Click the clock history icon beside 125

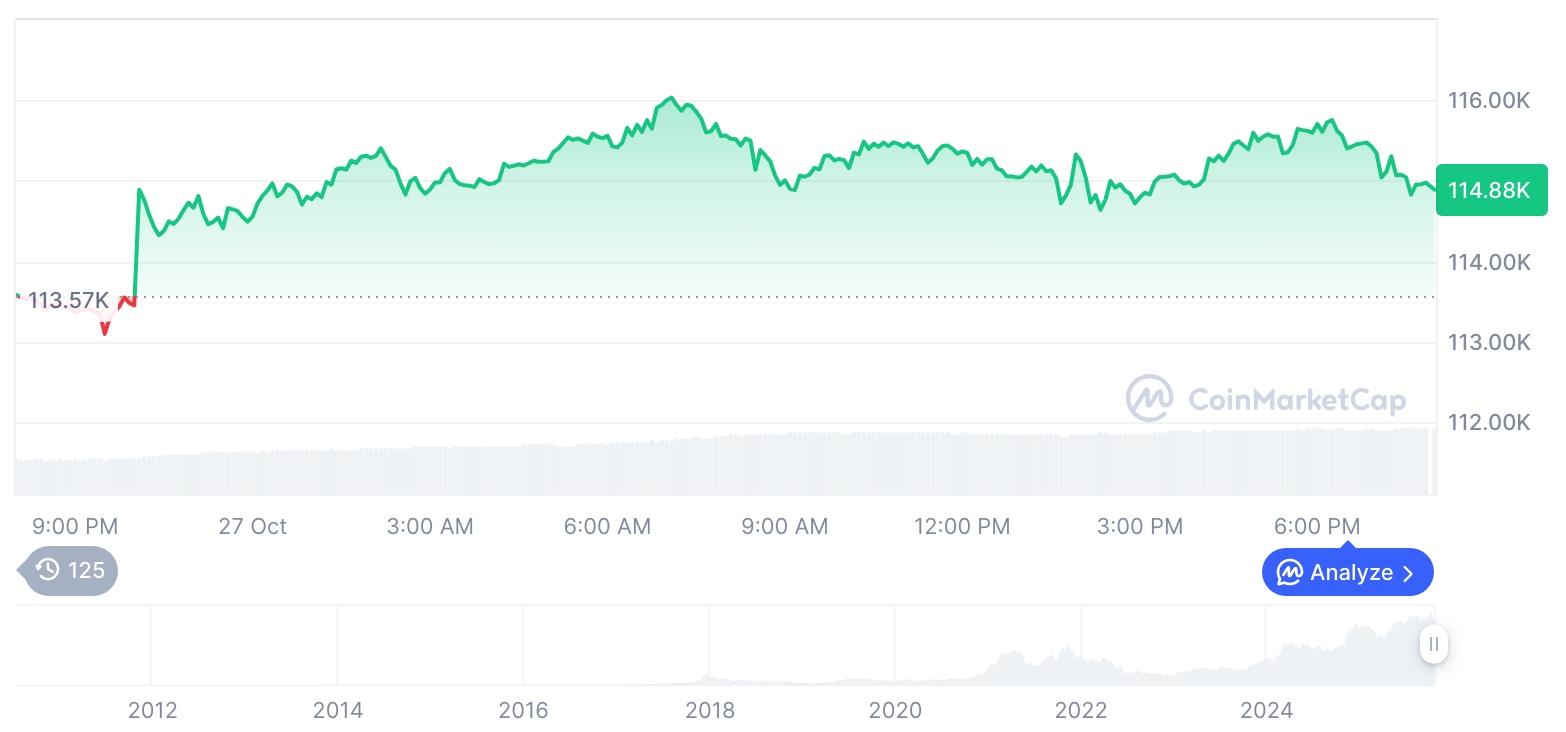pyautogui.click(x=48, y=571)
